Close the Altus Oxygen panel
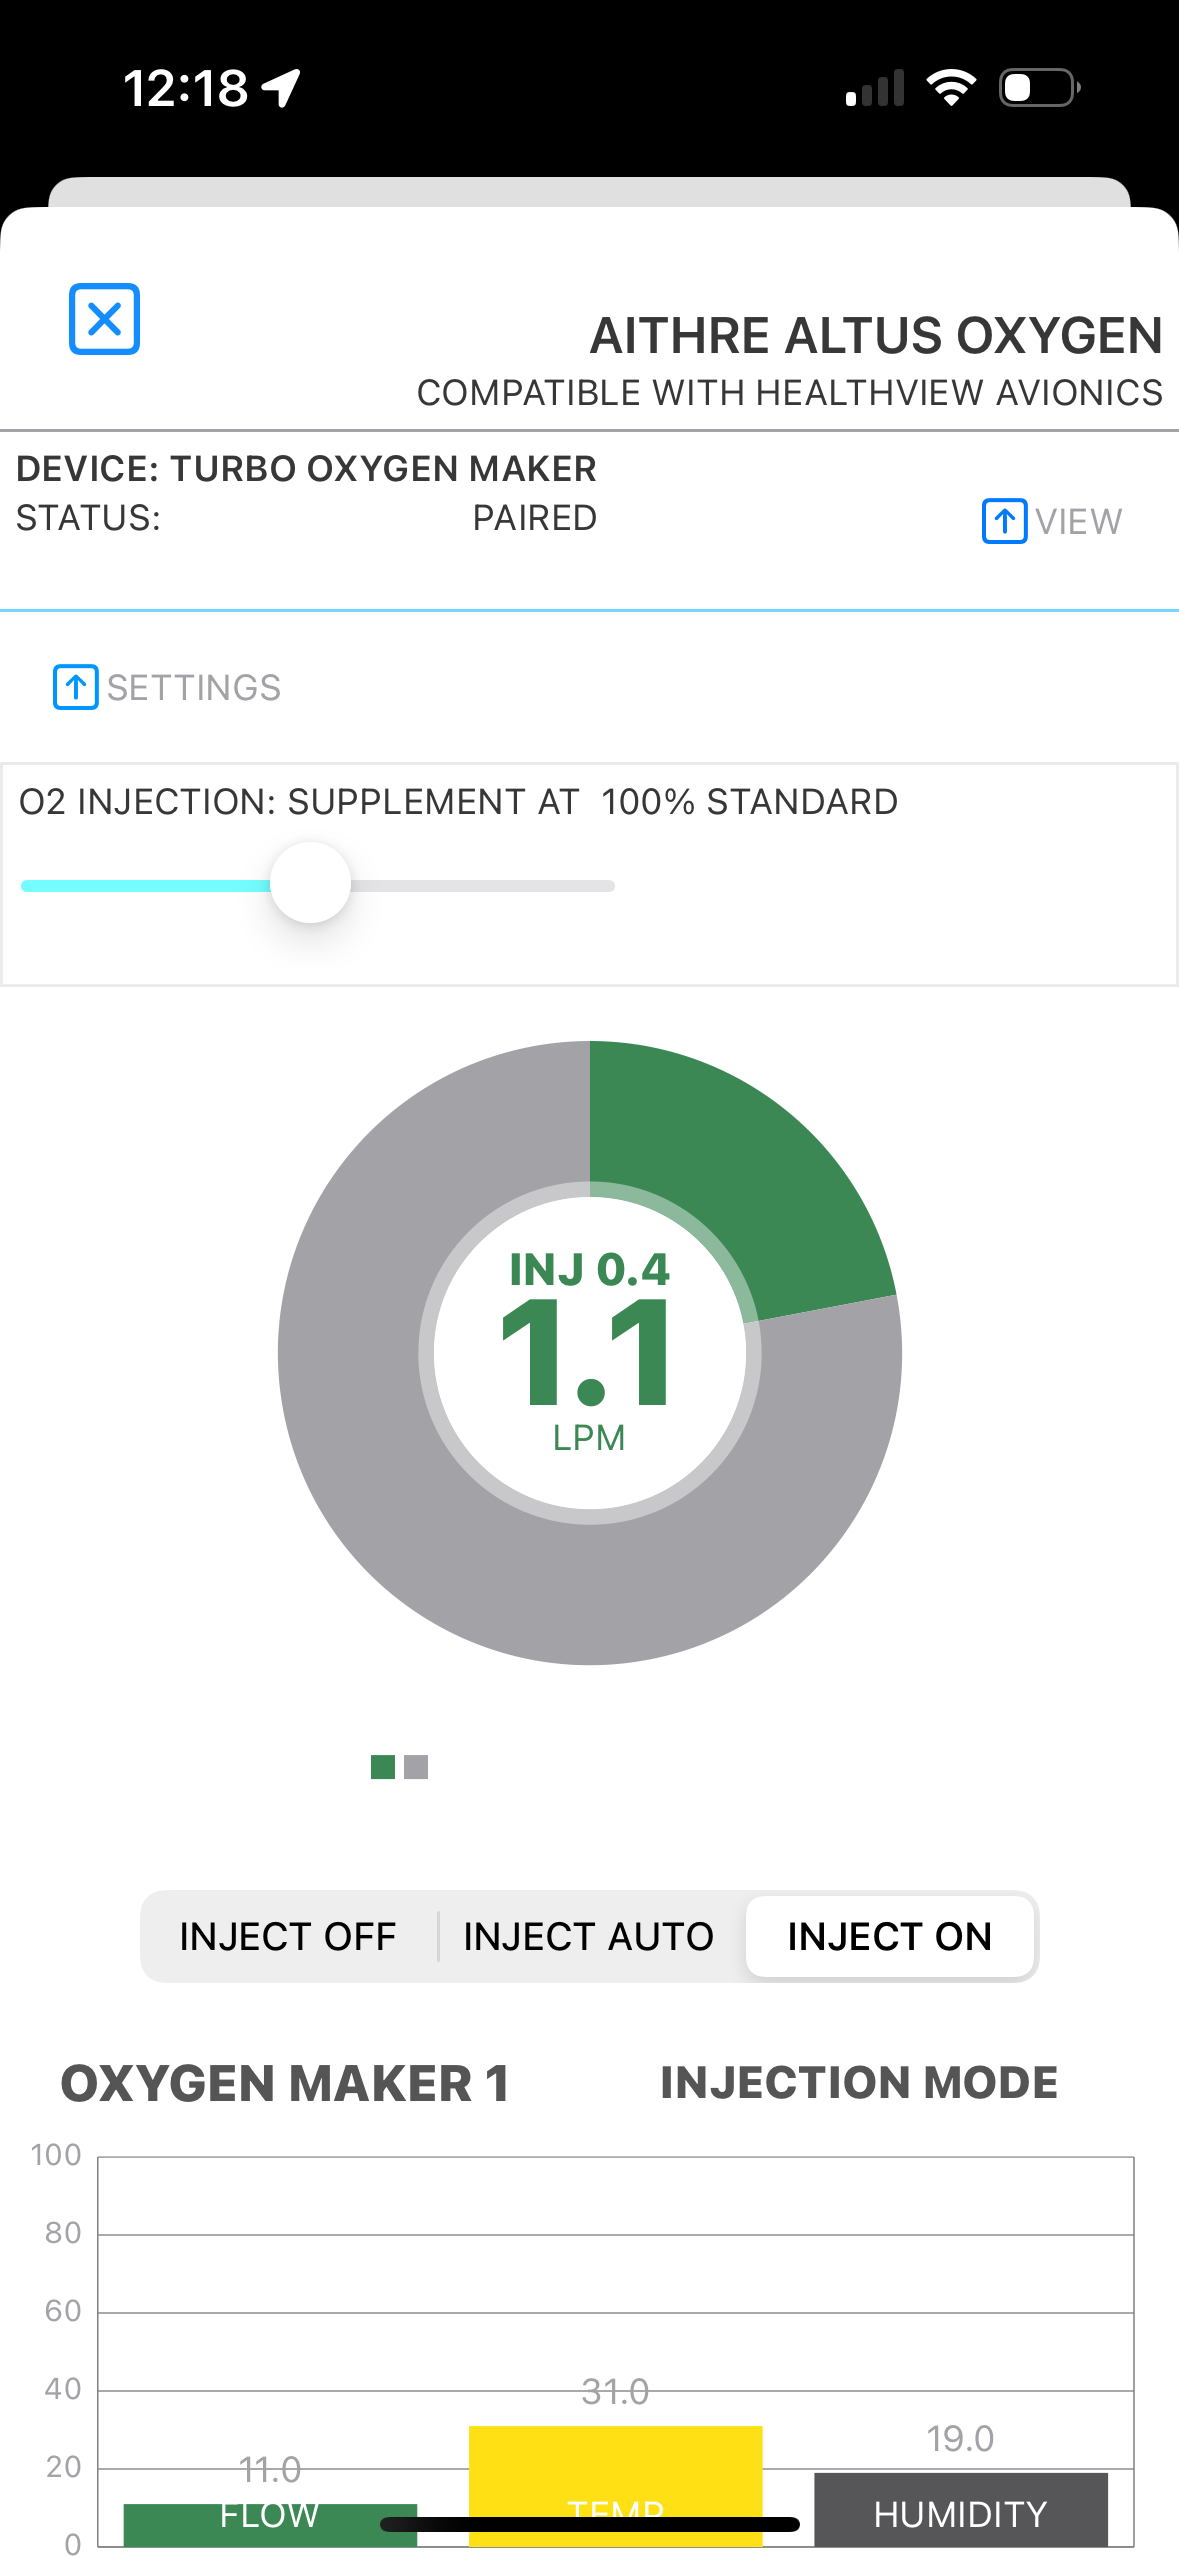Image resolution: width=1179 pixels, height=2556 pixels. click(x=104, y=320)
